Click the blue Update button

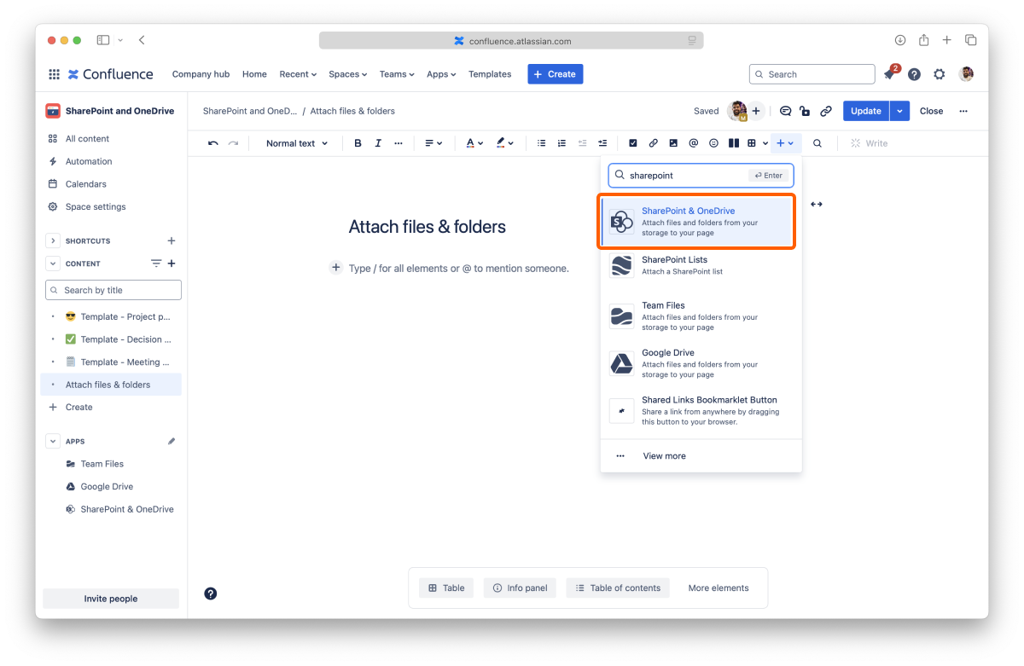pyautogui.click(x=865, y=111)
